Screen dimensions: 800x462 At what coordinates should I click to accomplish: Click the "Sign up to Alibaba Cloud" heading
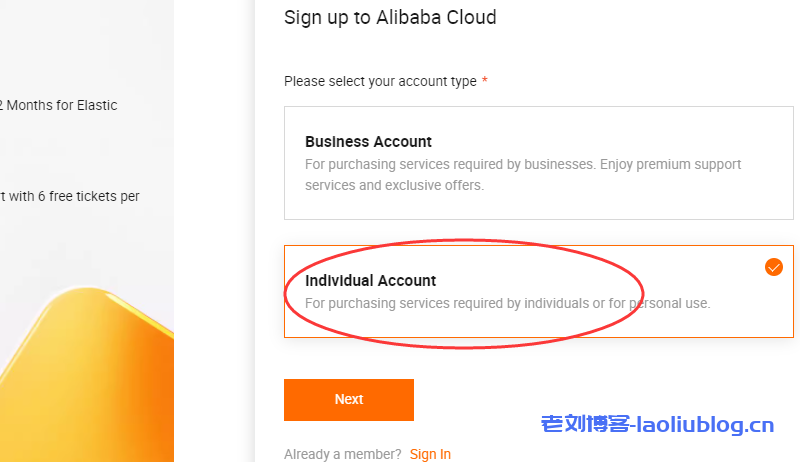coord(390,17)
